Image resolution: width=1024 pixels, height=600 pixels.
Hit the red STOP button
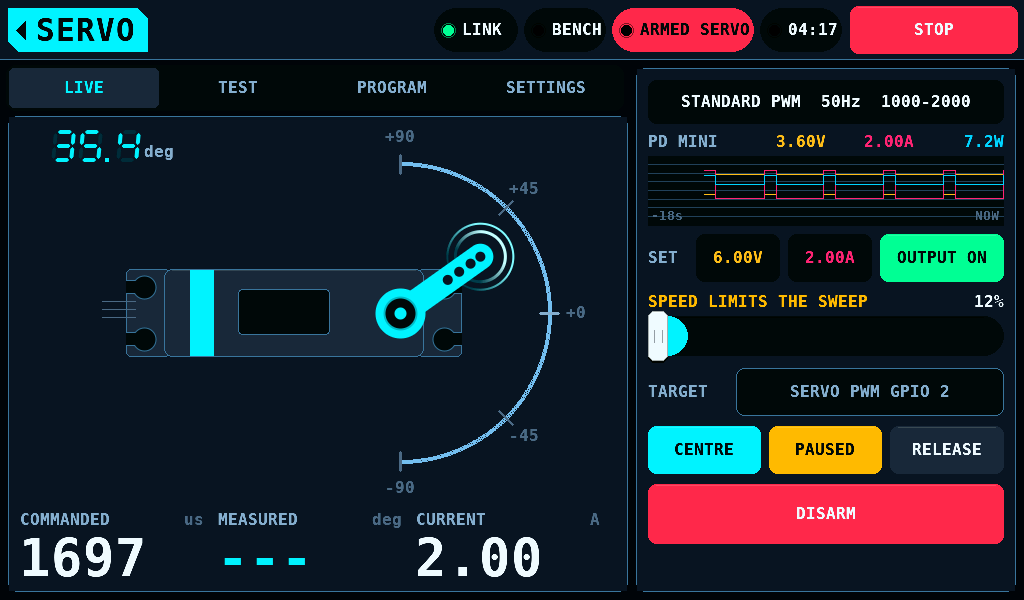coord(934,30)
